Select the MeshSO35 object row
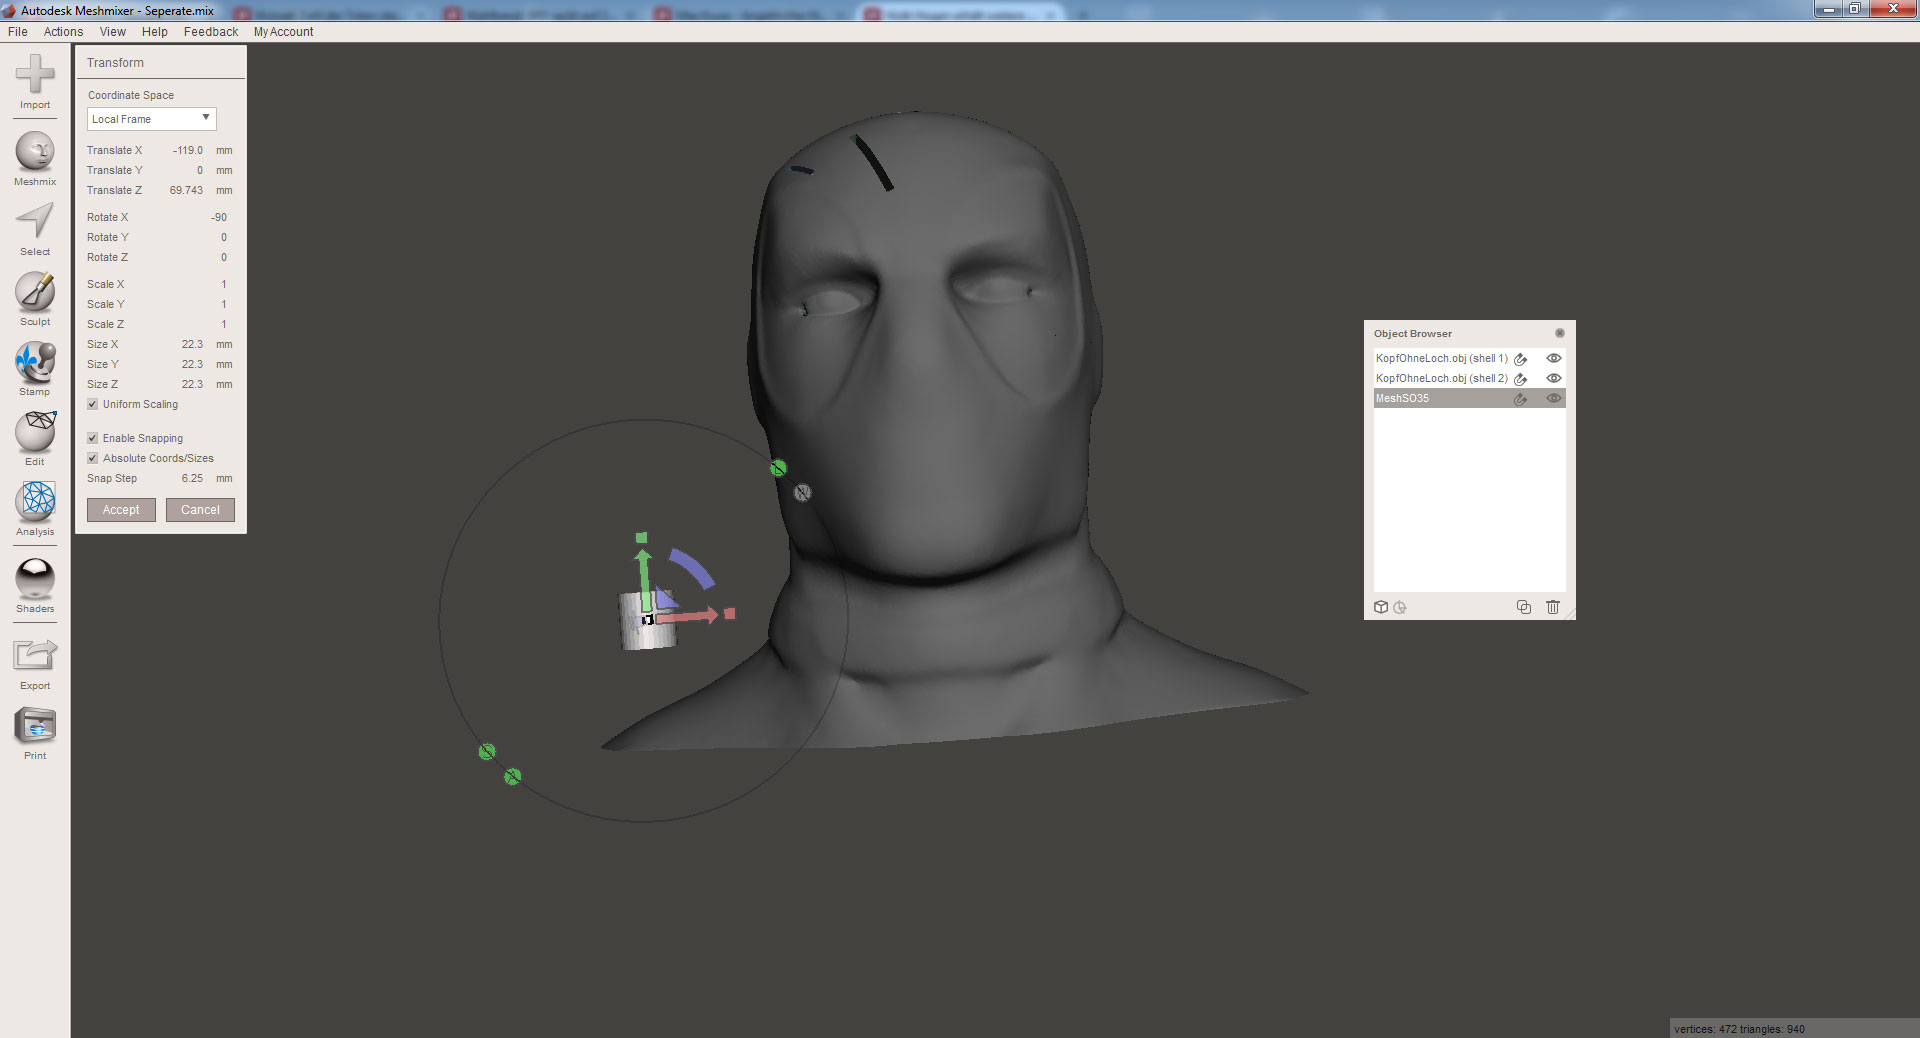The image size is (1920, 1038). pyautogui.click(x=1470, y=398)
